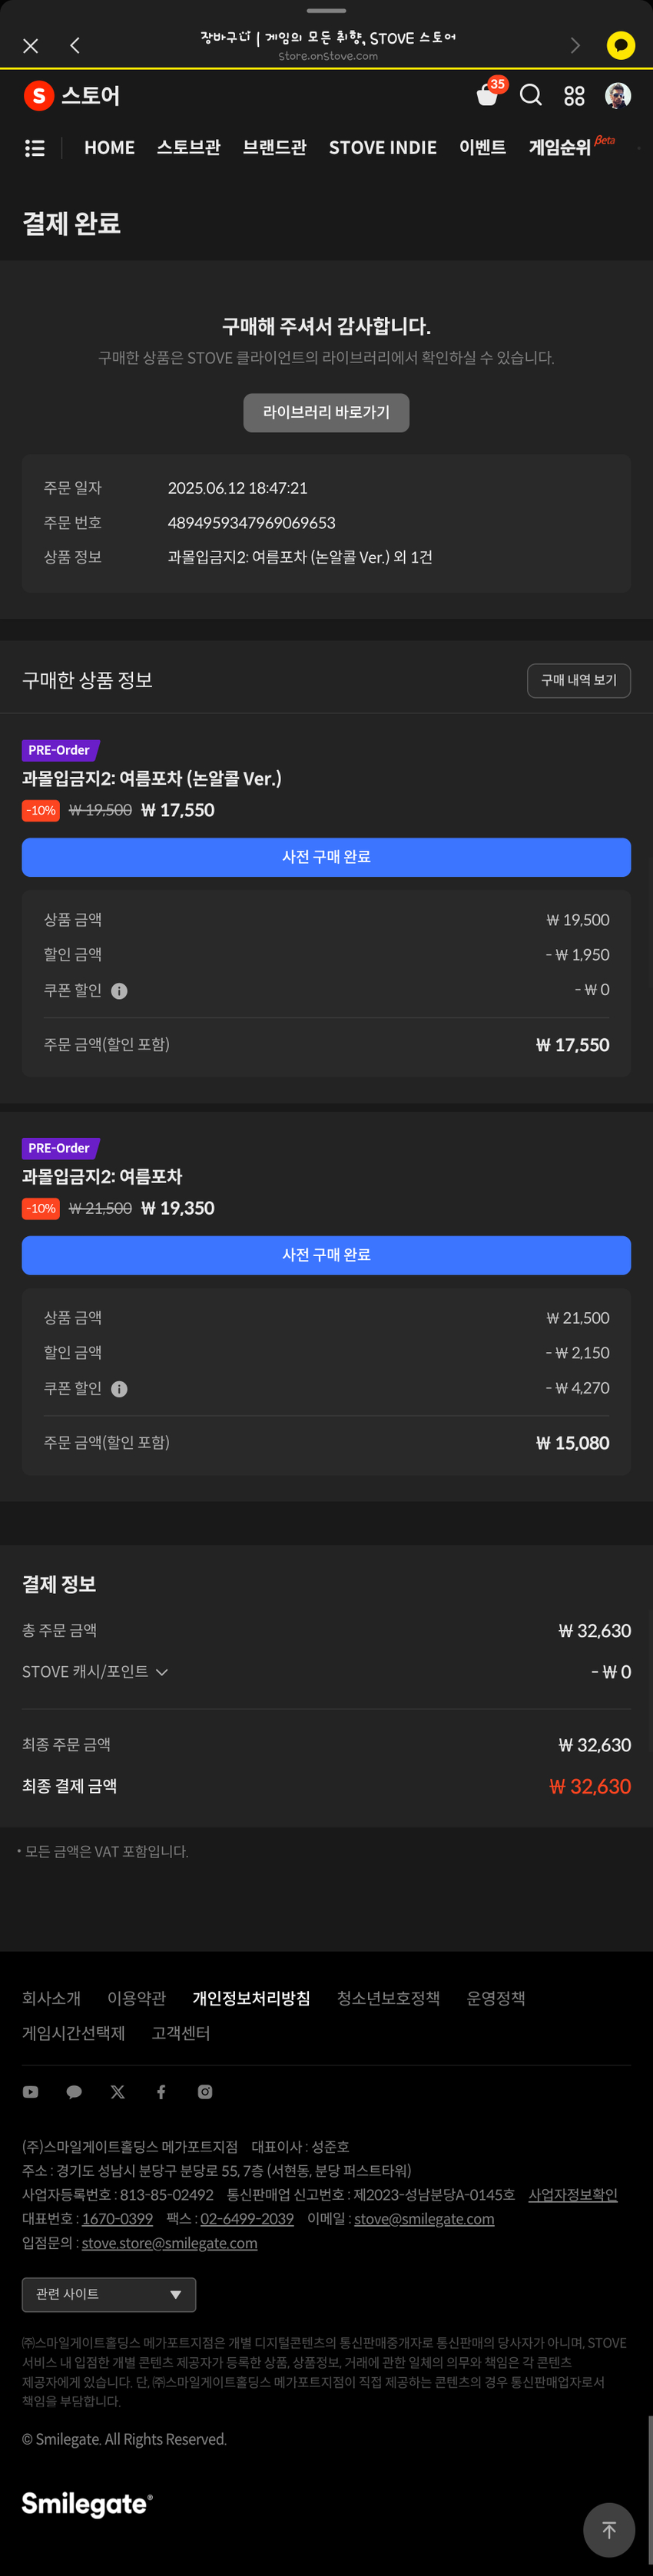Open the category list menu icon

click(34, 148)
